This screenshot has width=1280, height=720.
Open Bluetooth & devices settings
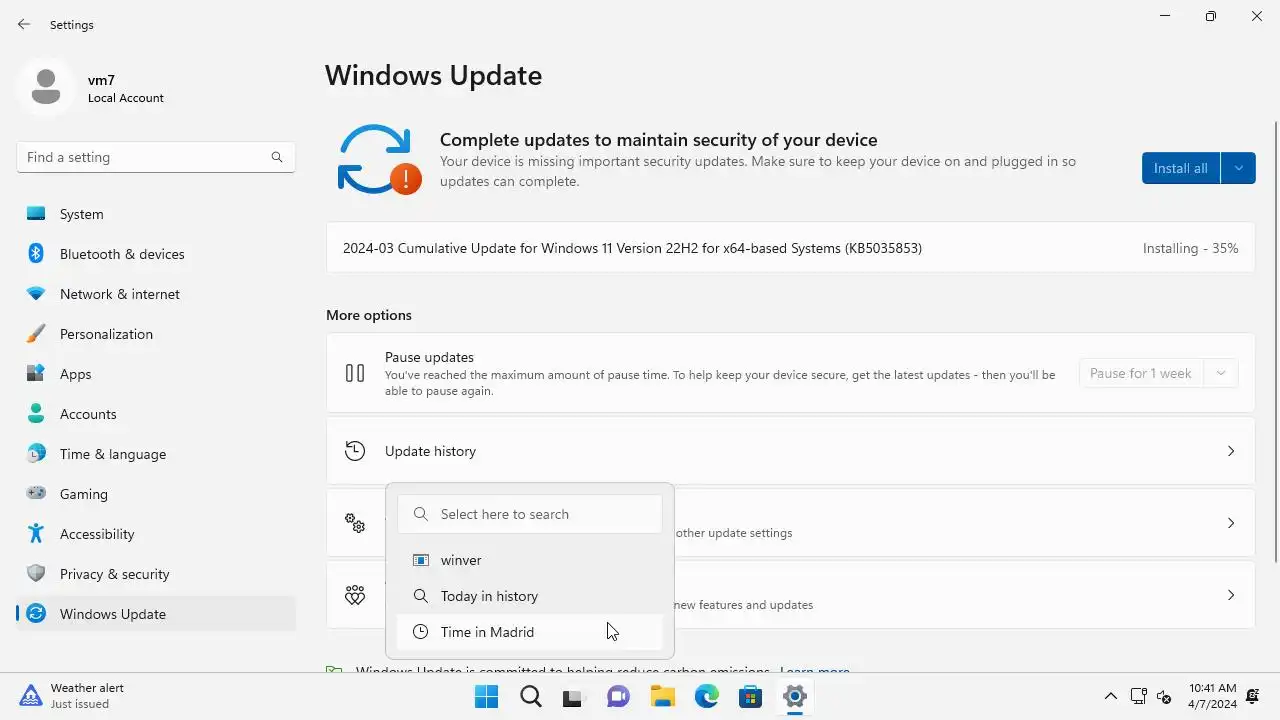(x=156, y=254)
